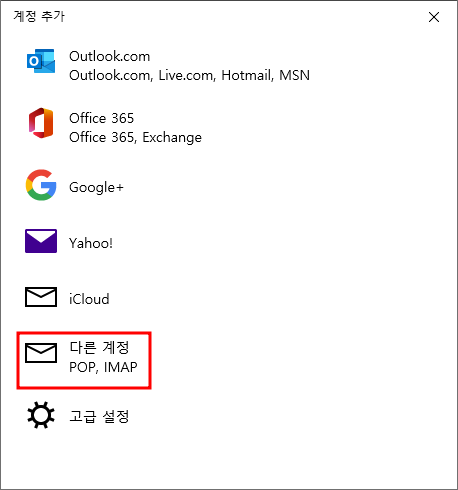
Task: Select the 다른 계정 title text
Action: pos(99,348)
